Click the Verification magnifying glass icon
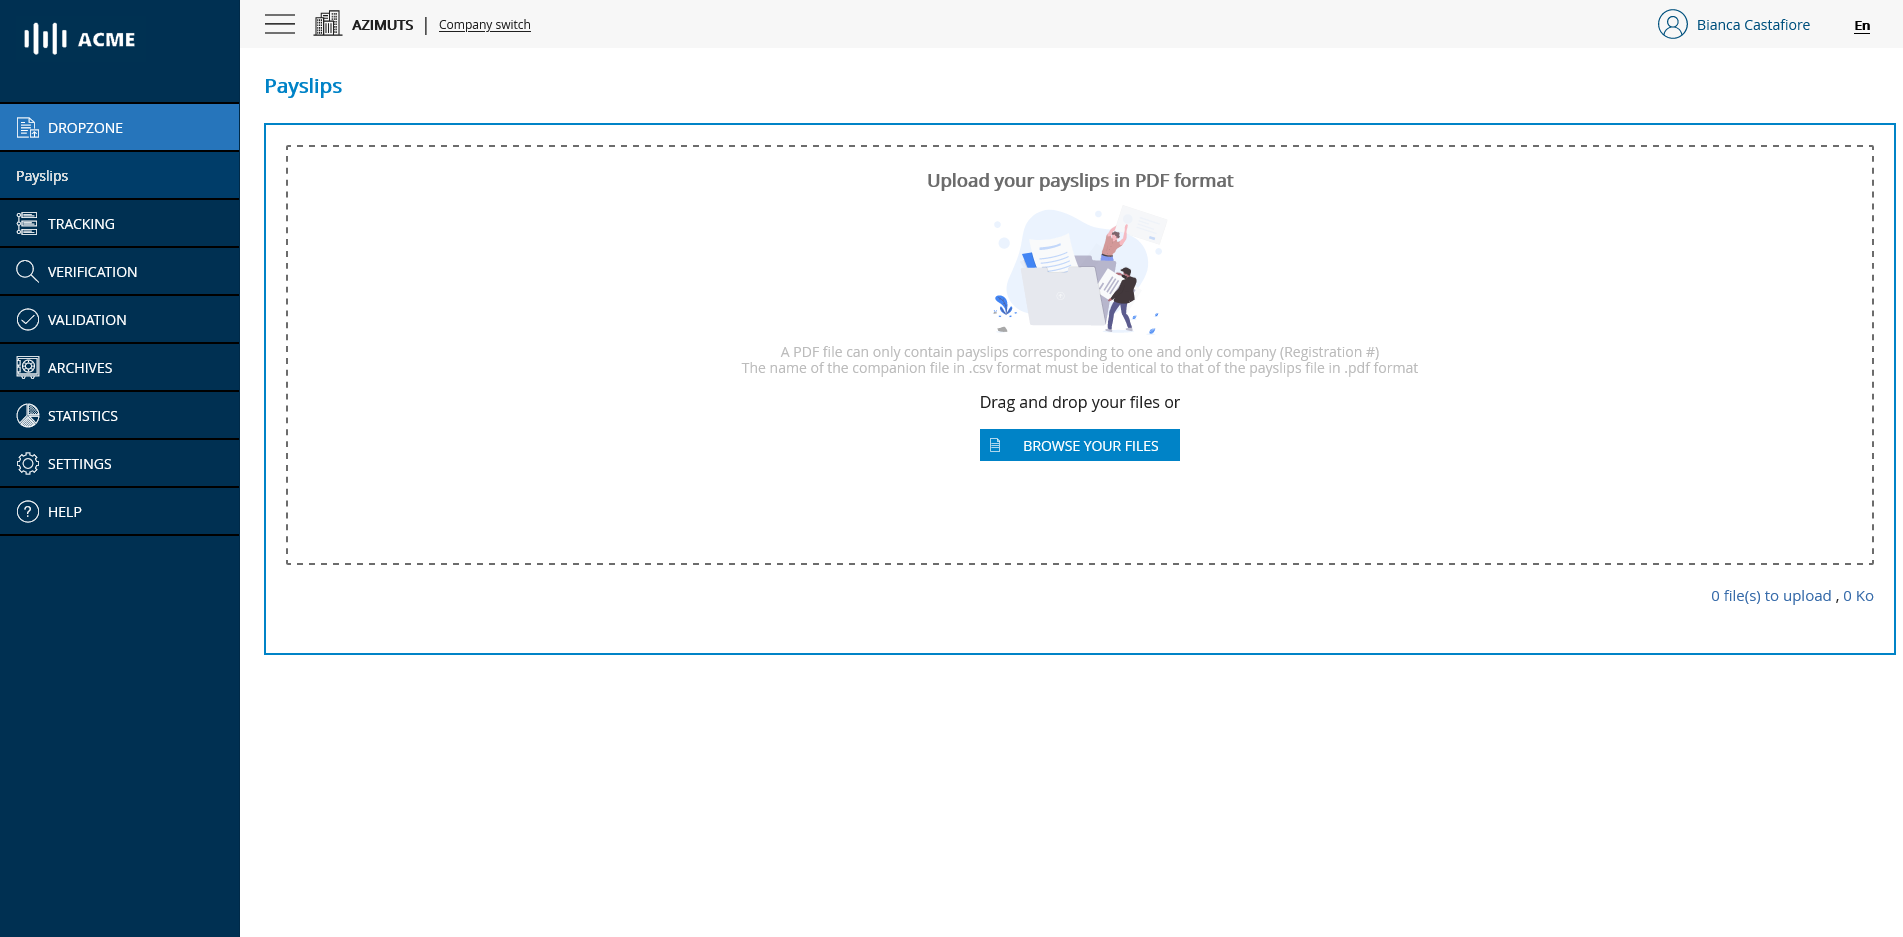Viewport: 1903px width, 937px height. tap(27, 271)
